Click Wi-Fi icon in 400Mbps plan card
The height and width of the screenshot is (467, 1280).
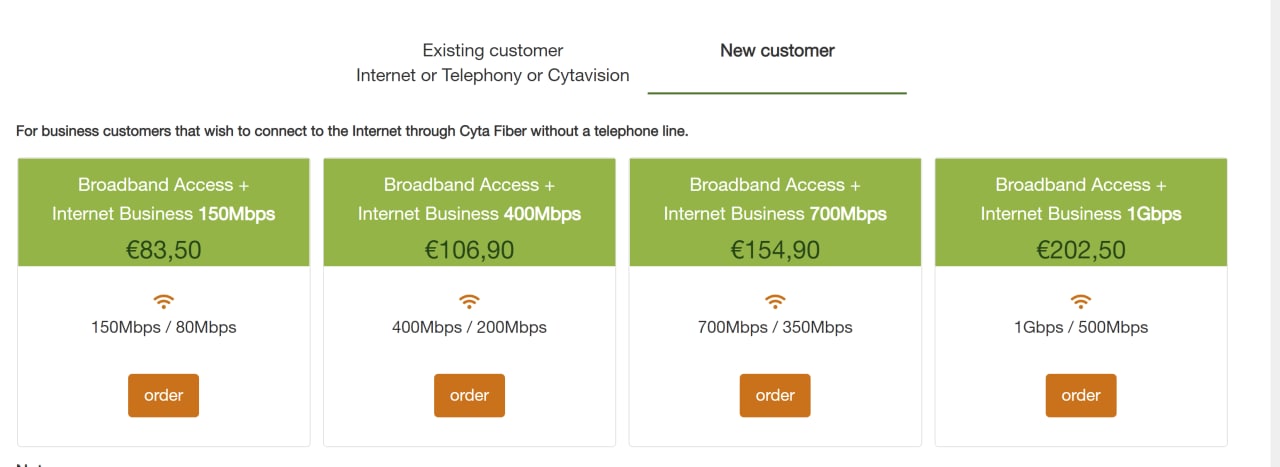pyautogui.click(x=469, y=301)
